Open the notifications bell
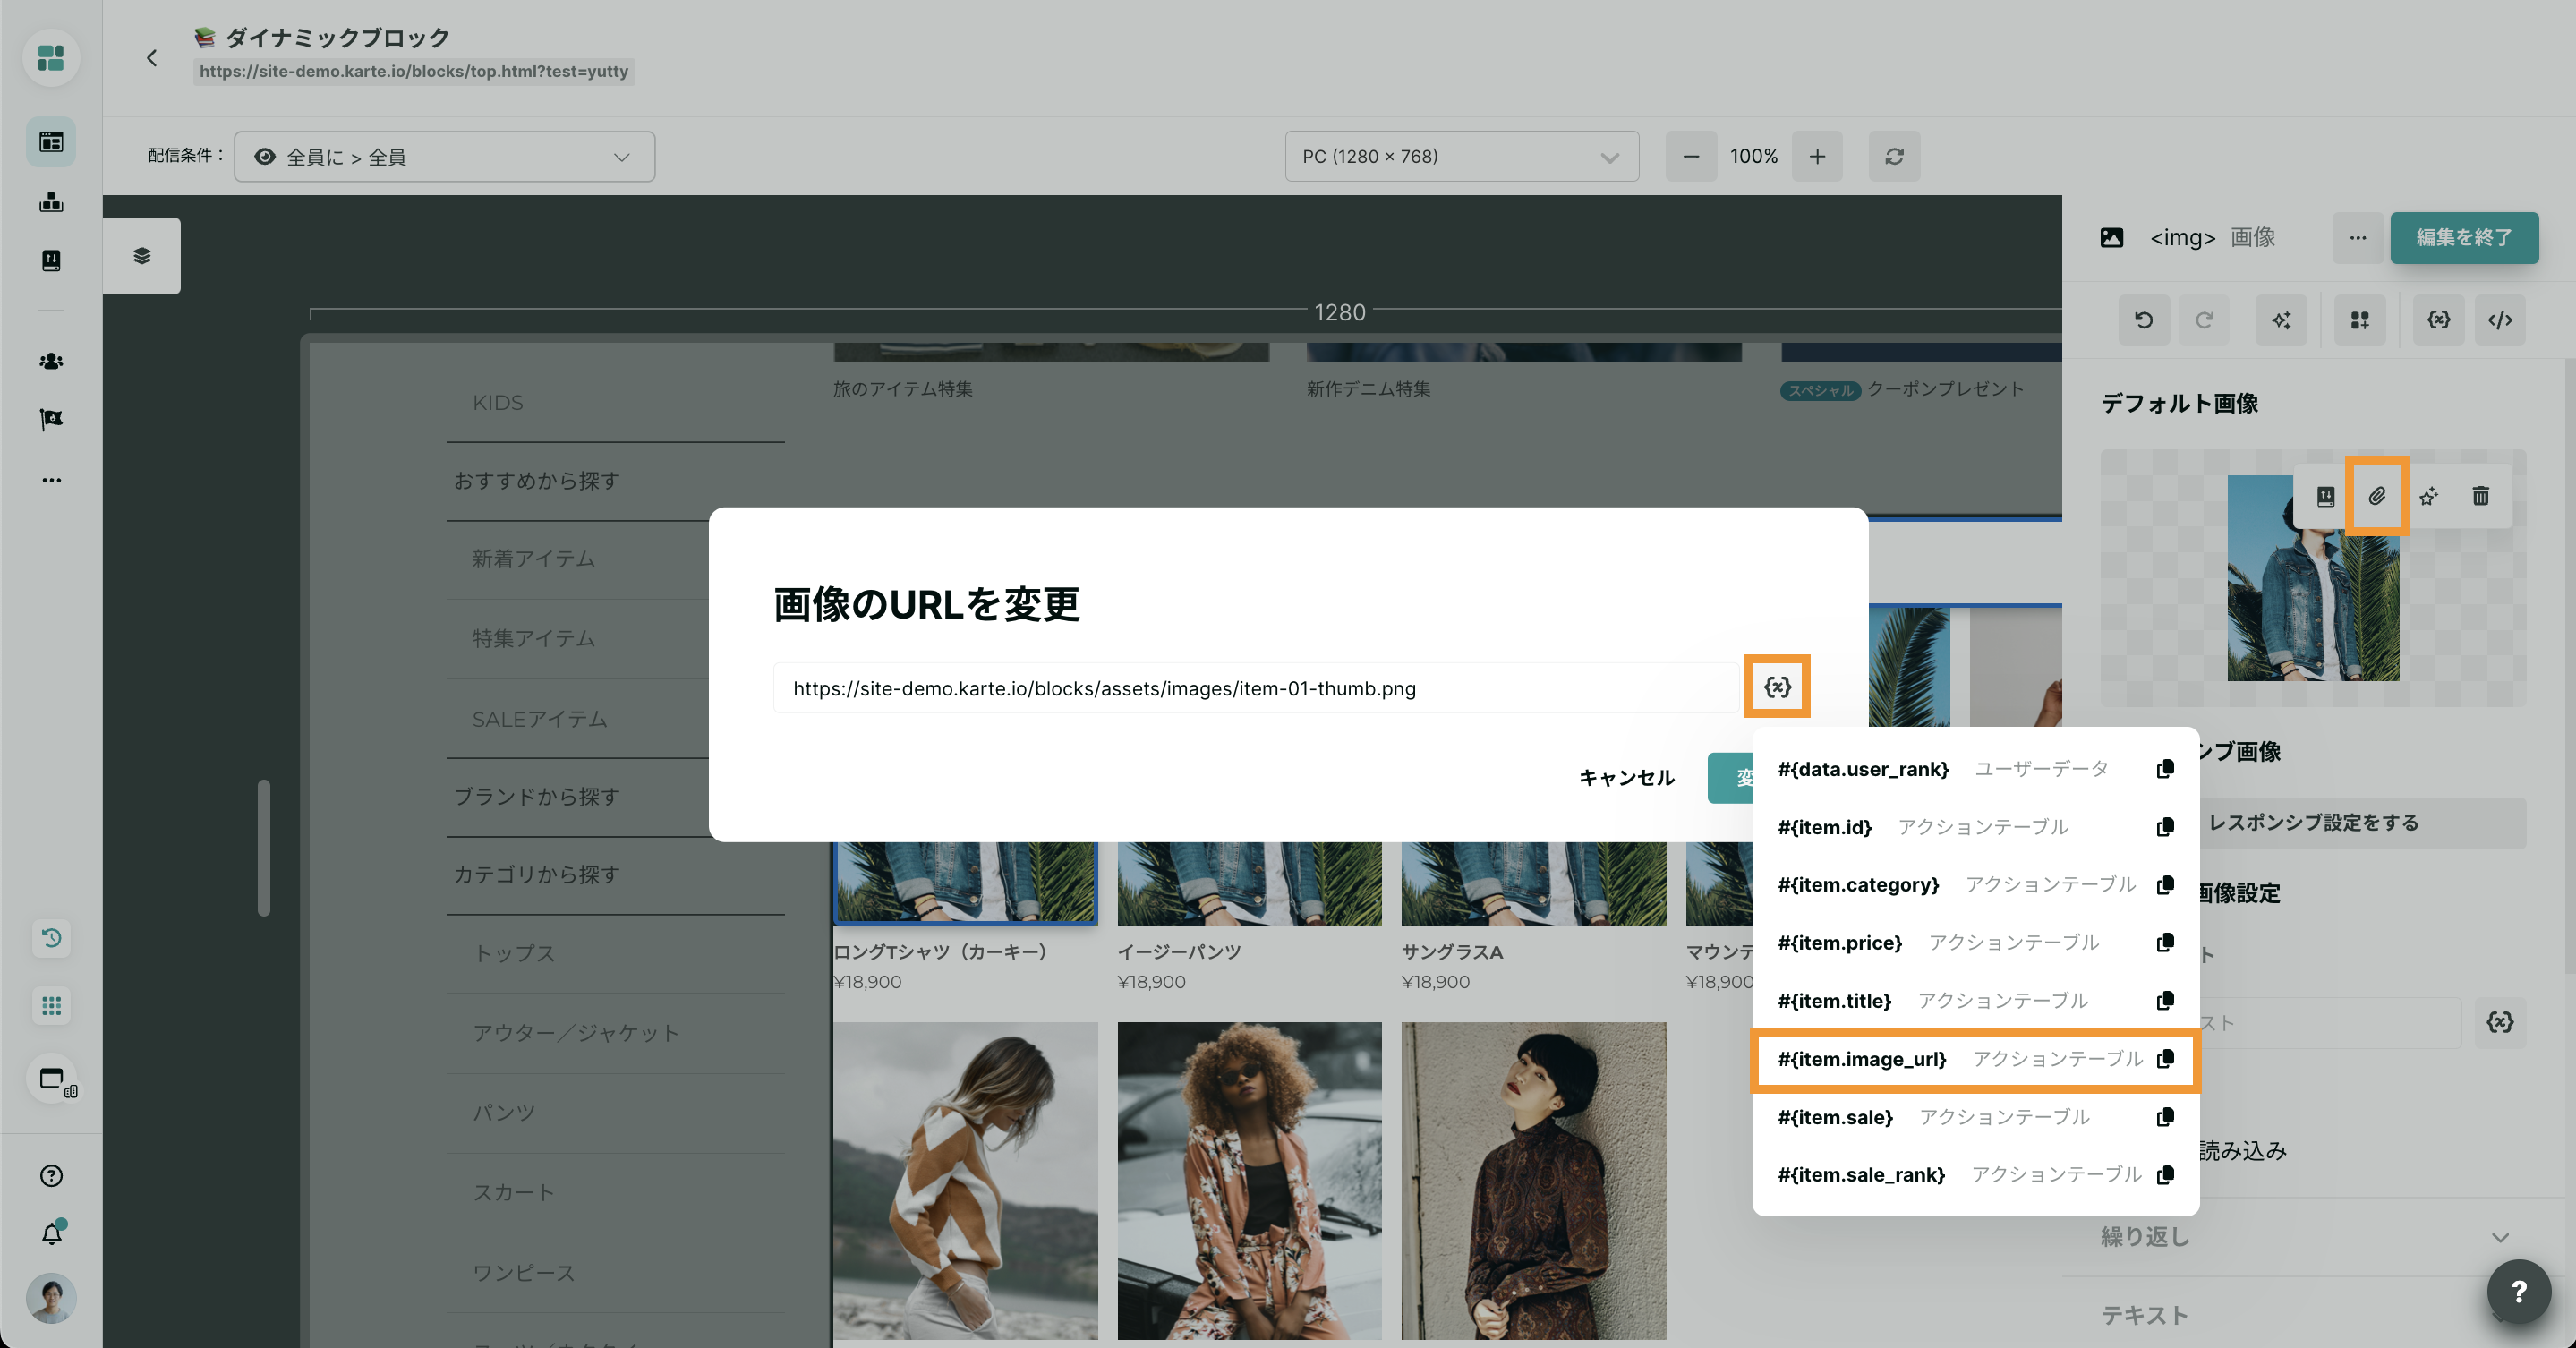 (52, 1234)
